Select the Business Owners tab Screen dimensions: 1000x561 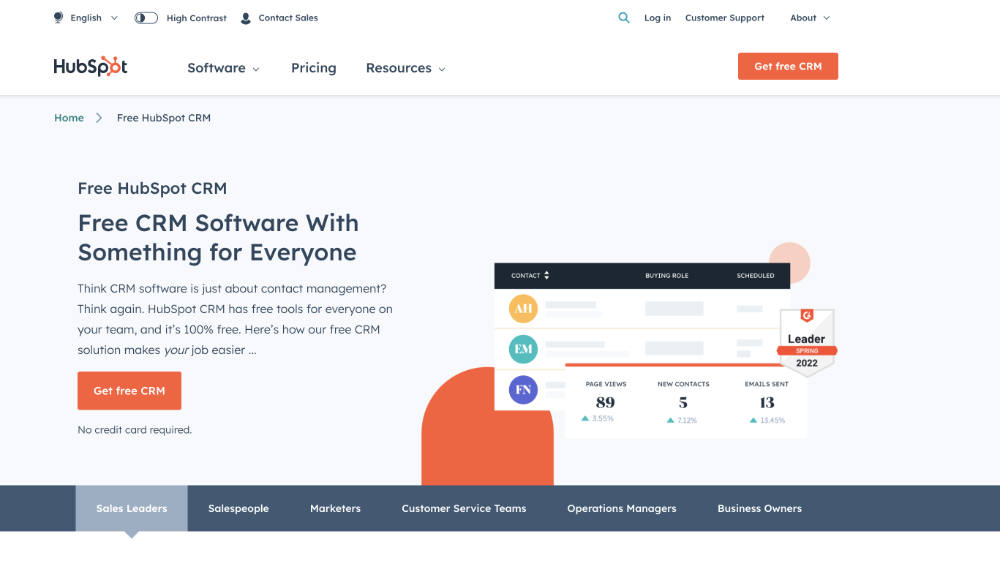point(760,508)
